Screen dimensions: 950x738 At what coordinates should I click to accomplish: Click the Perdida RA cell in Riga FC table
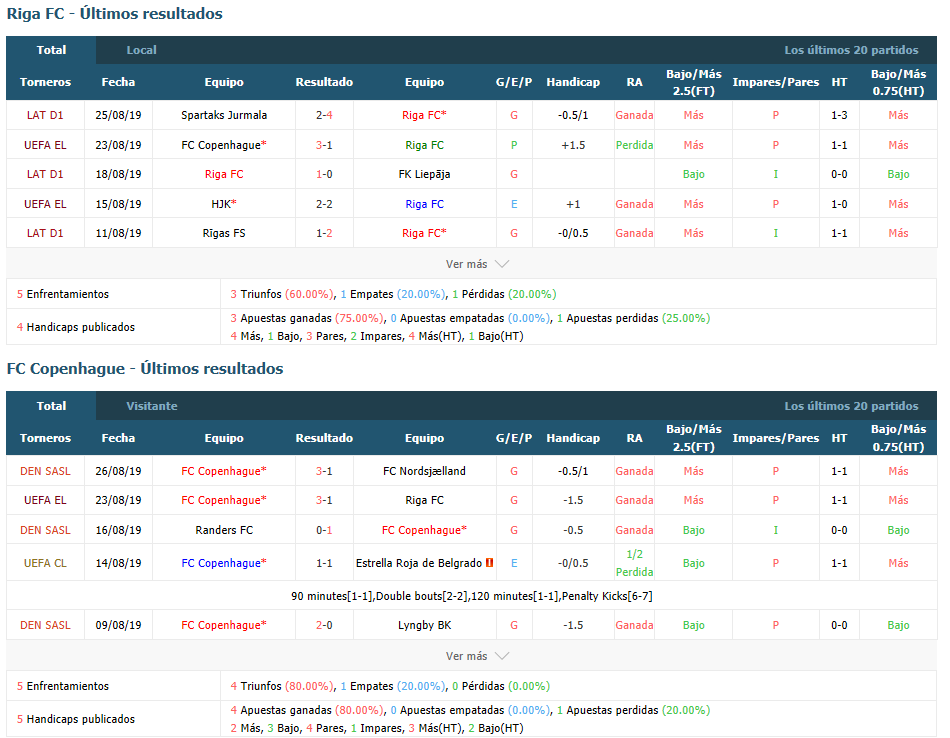(634, 145)
